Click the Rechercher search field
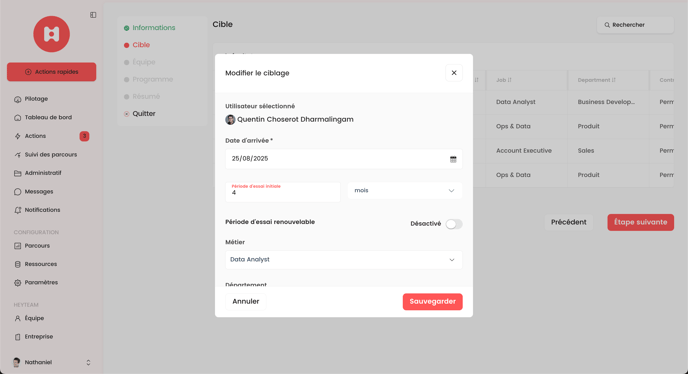 point(635,25)
